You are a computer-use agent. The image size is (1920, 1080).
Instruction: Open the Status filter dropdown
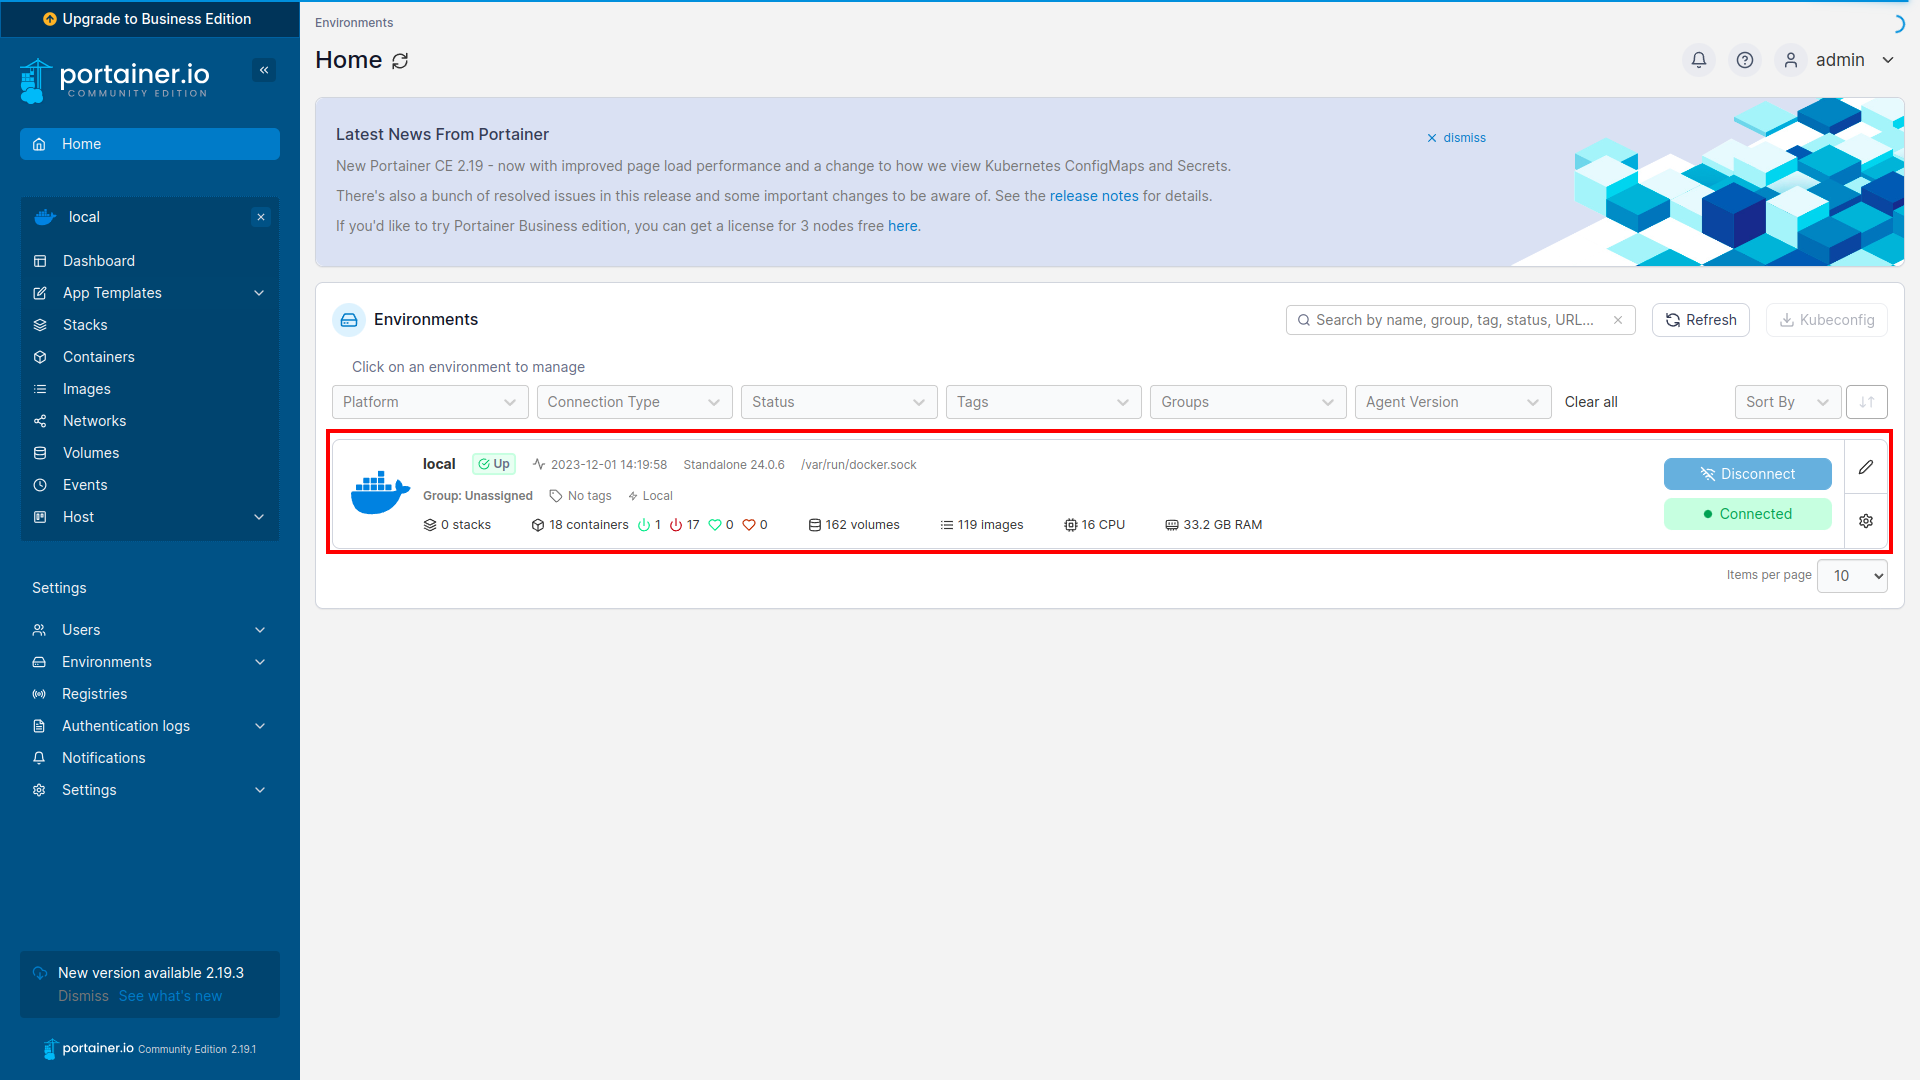tap(838, 402)
